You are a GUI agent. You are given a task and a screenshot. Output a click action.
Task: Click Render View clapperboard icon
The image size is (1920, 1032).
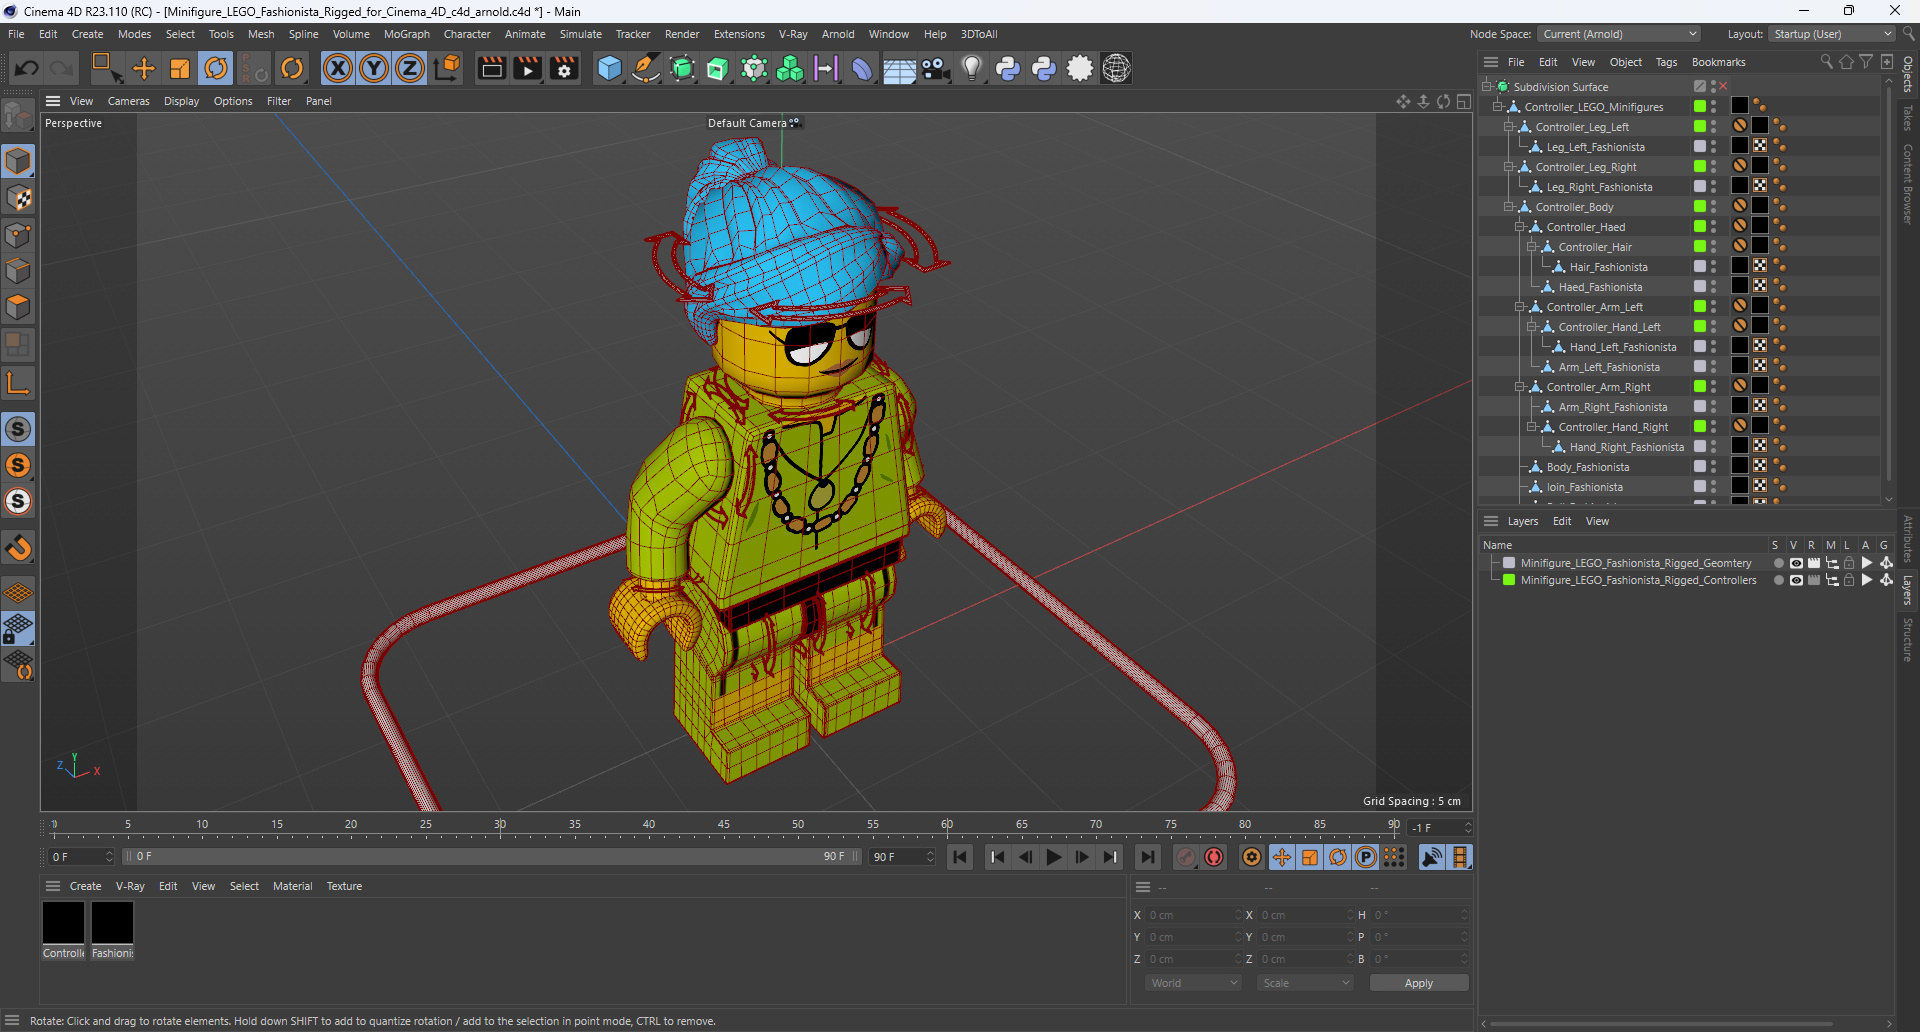pos(491,68)
